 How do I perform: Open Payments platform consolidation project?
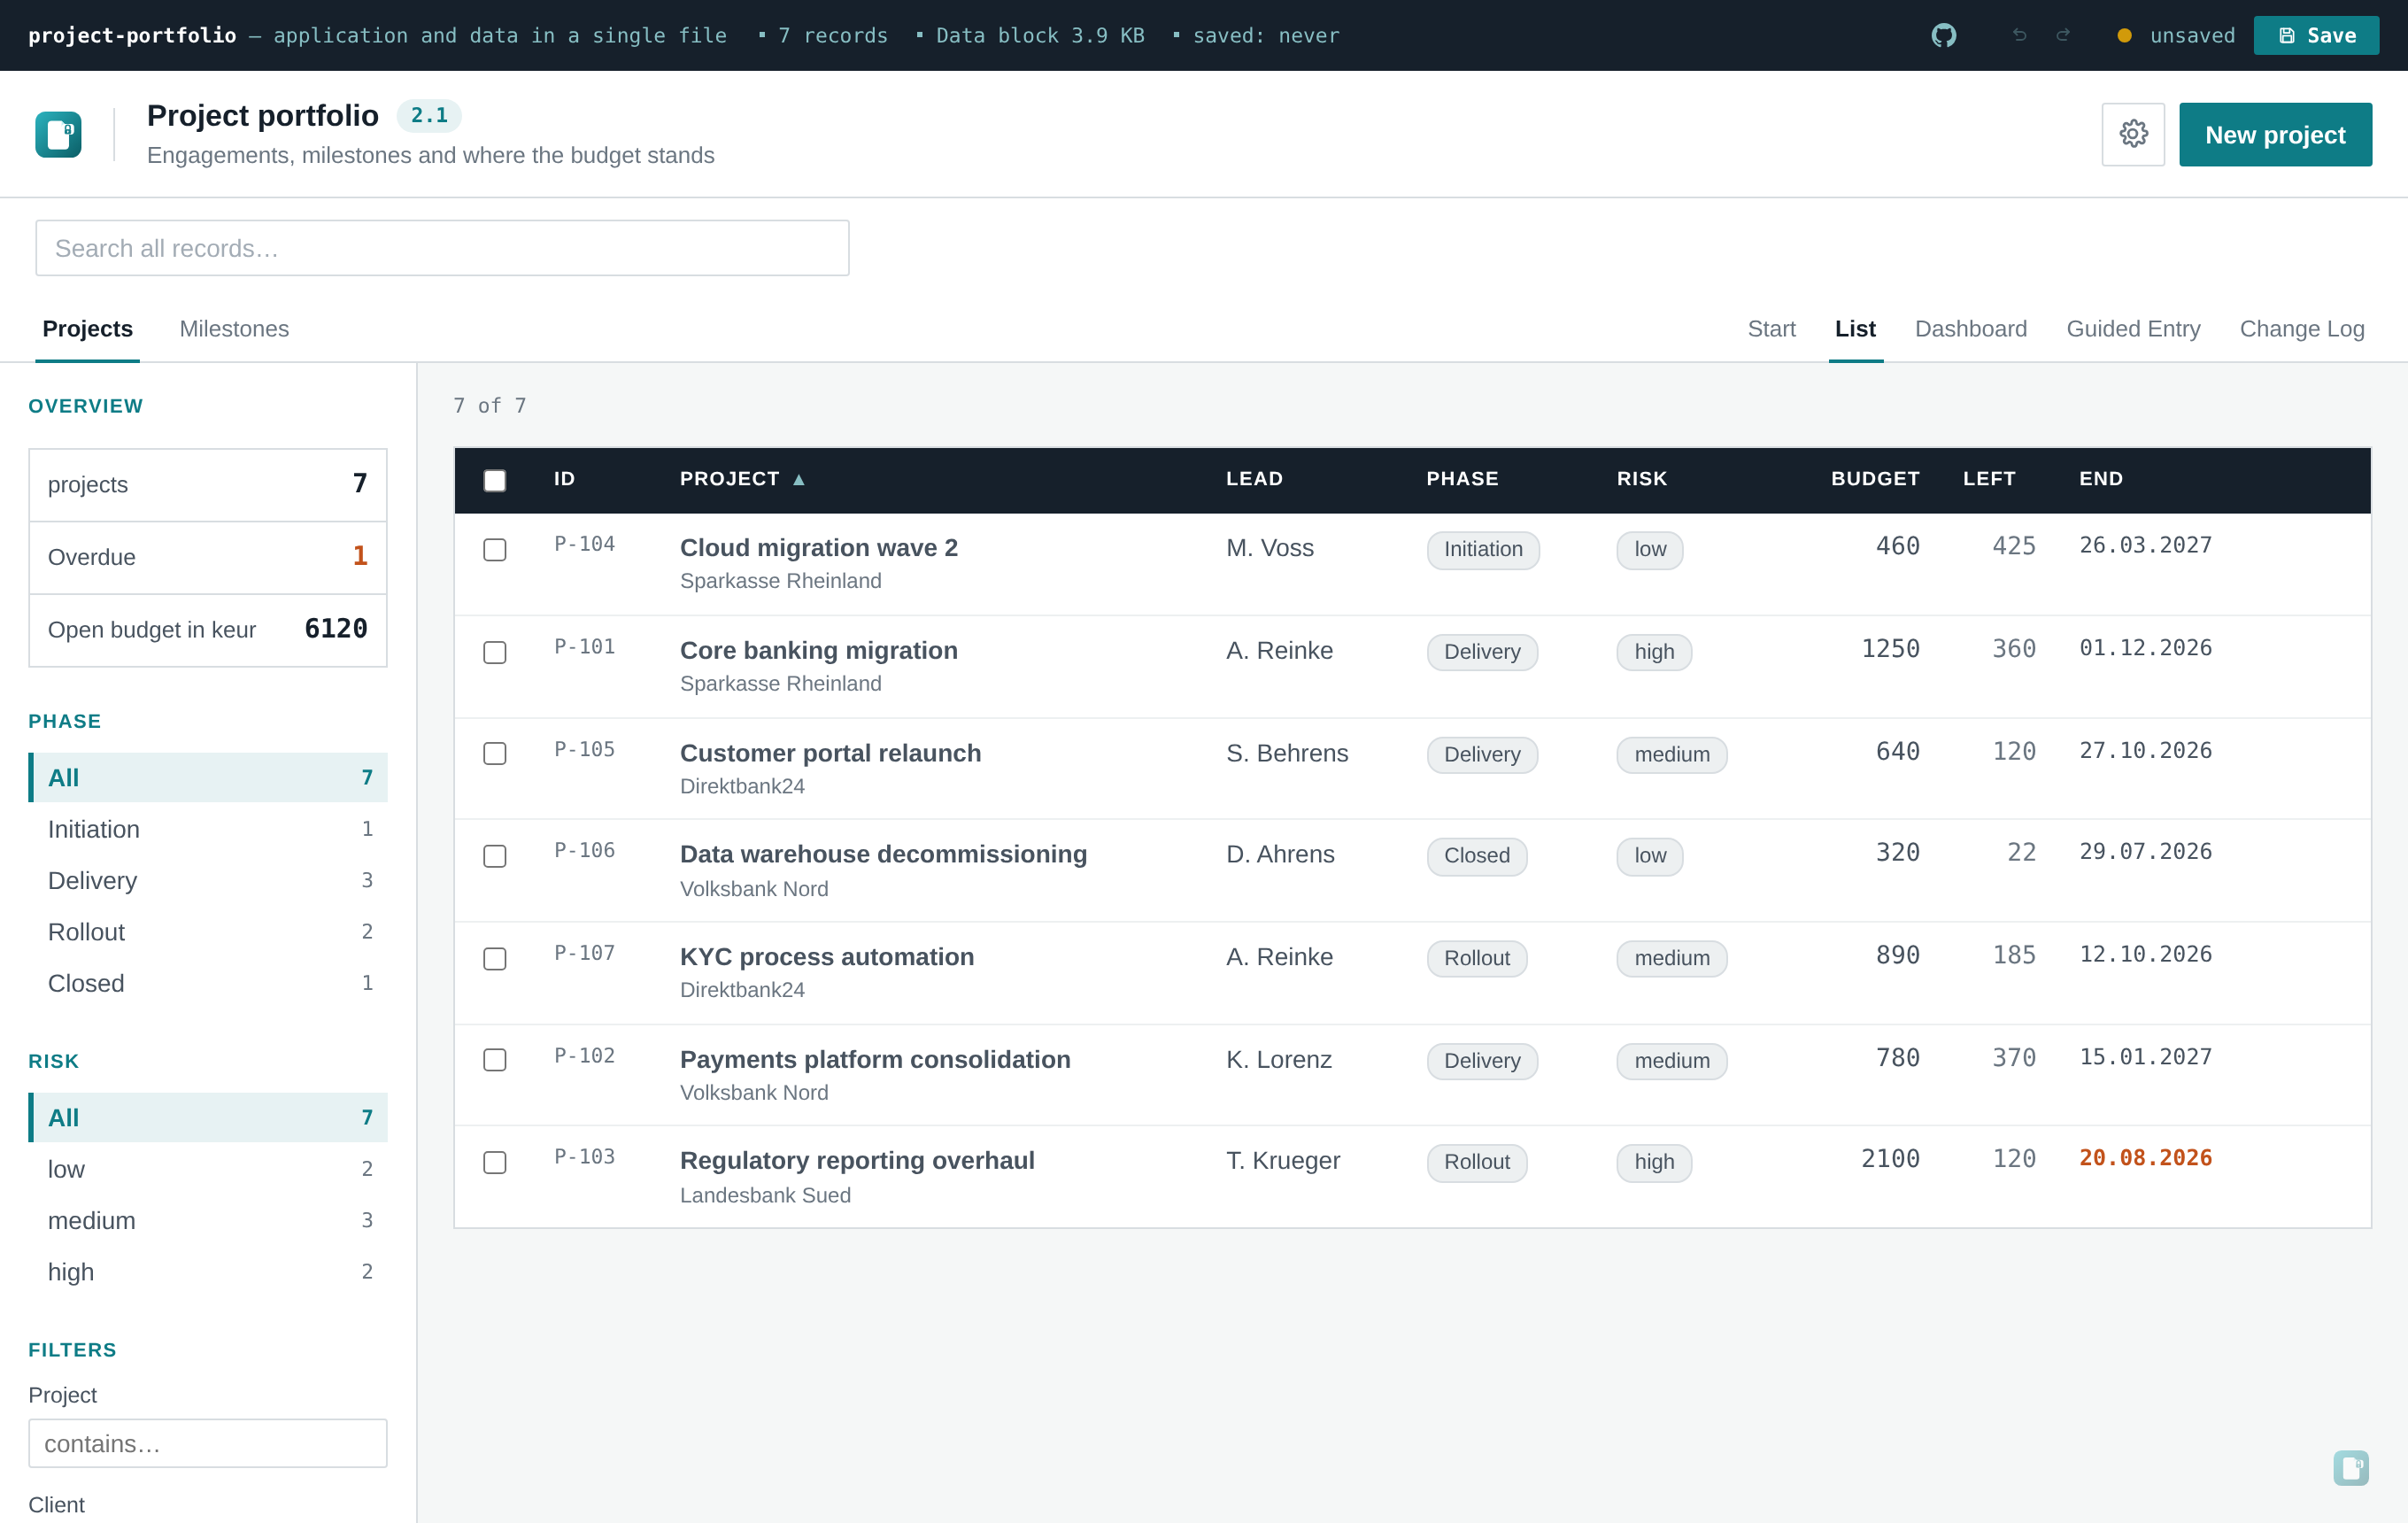(875, 1059)
